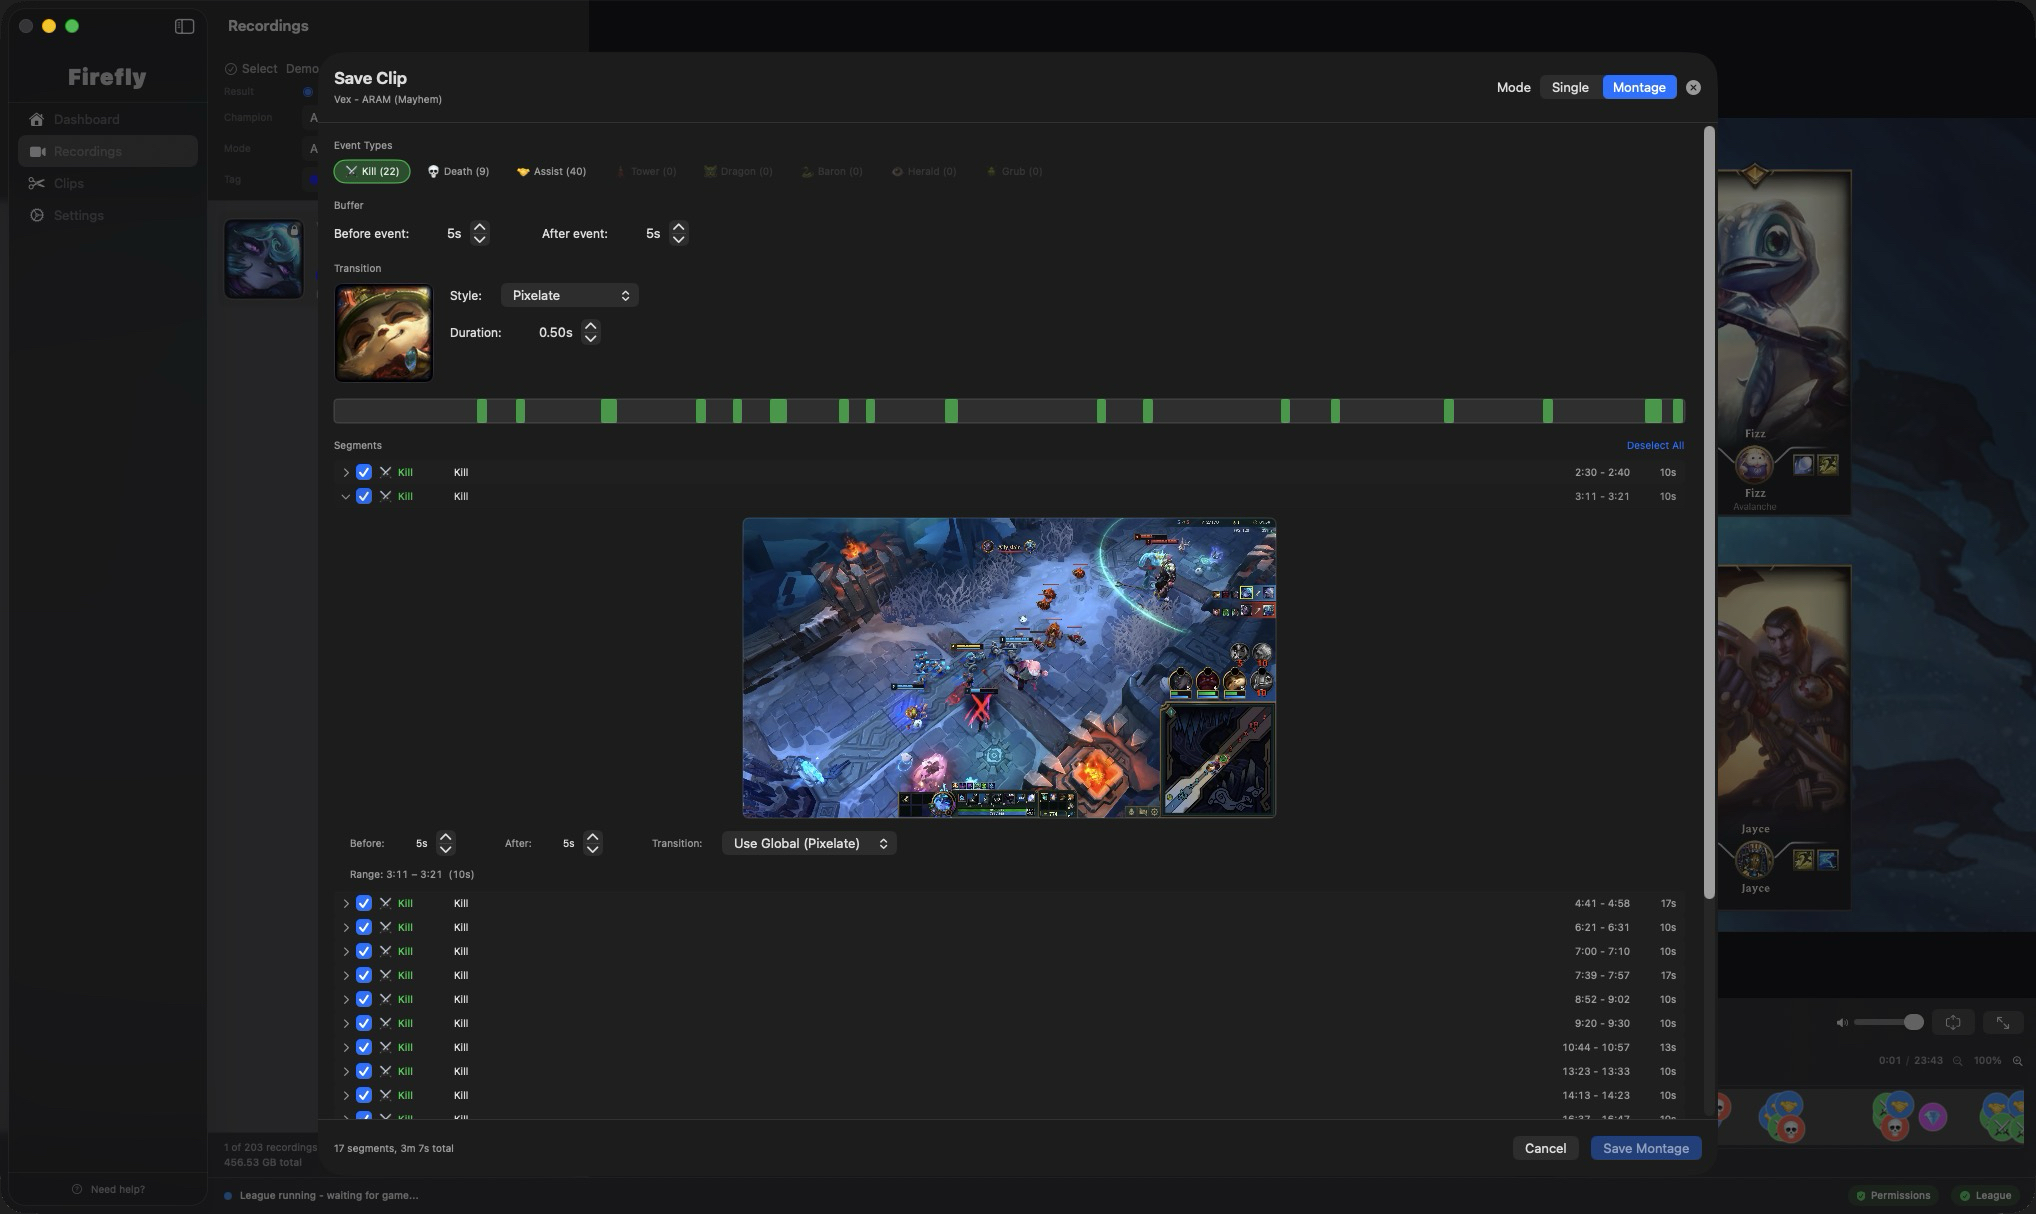Toggle the sidebar panel icon
The width and height of the screenshot is (2036, 1214).
point(184,26)
